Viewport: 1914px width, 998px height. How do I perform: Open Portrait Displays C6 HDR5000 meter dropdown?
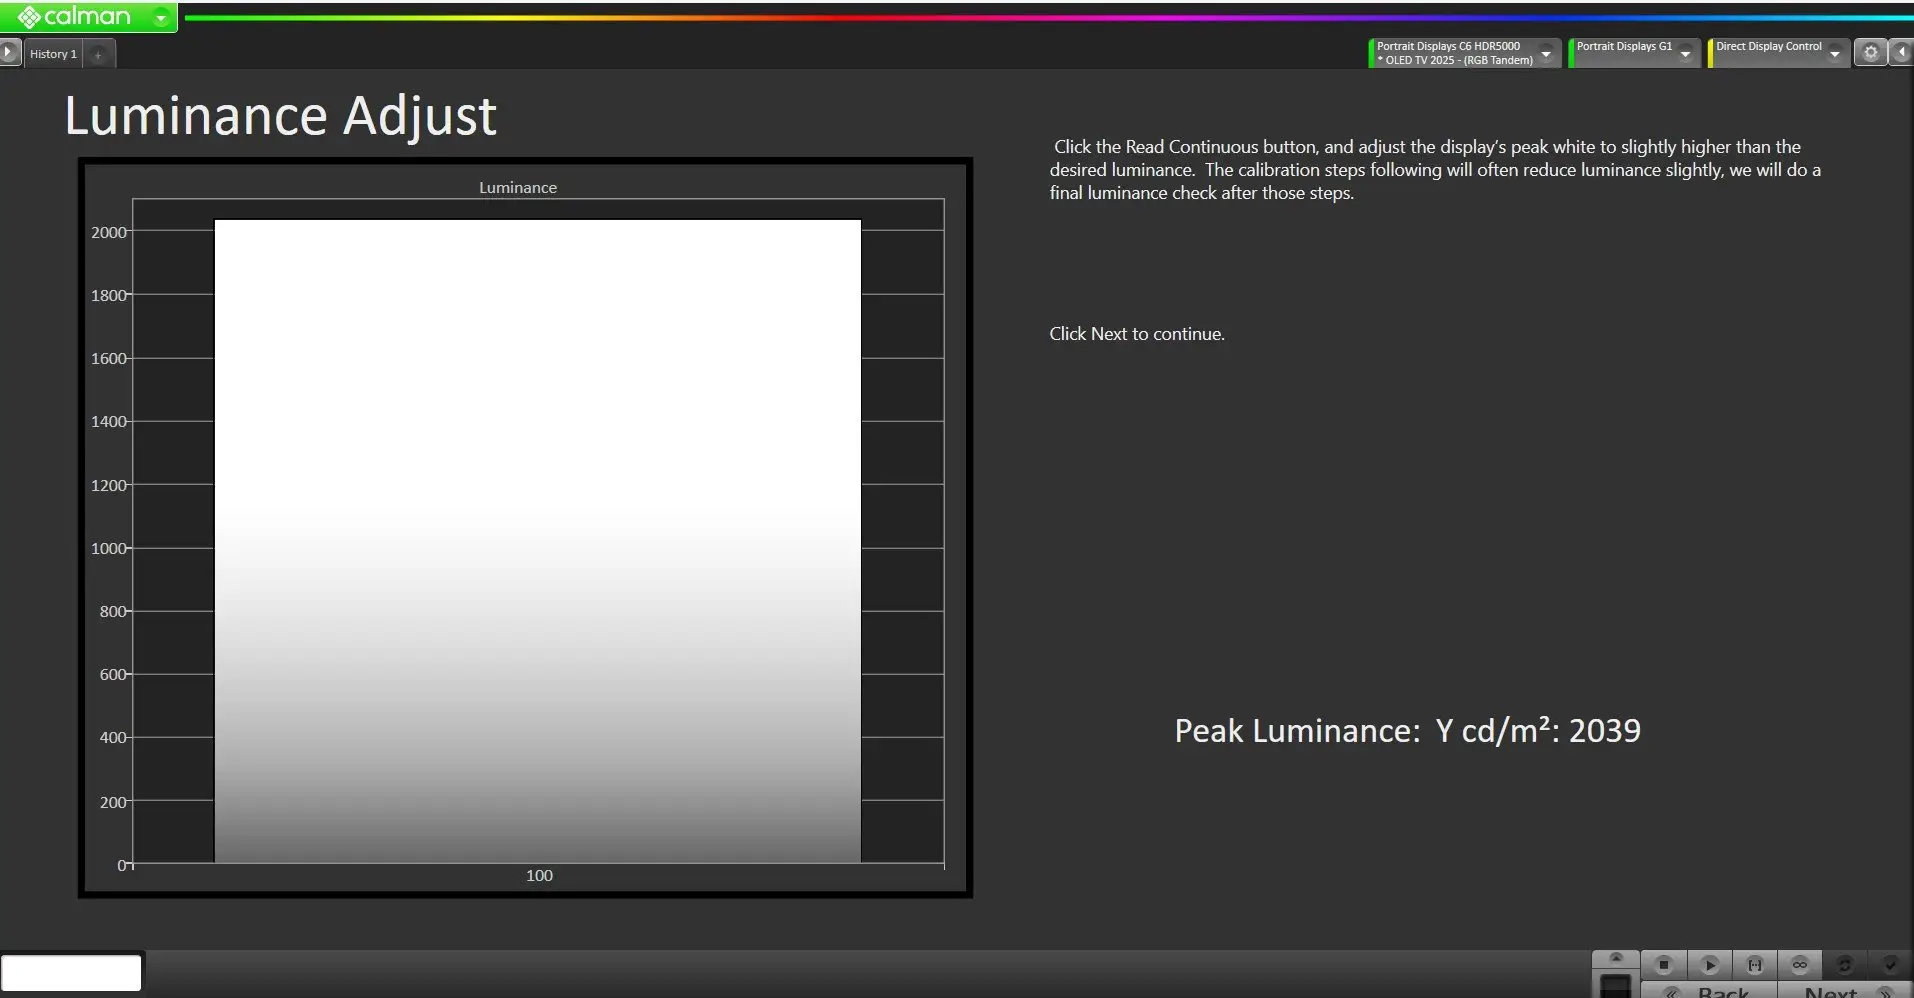click(x=1546, y=54)
